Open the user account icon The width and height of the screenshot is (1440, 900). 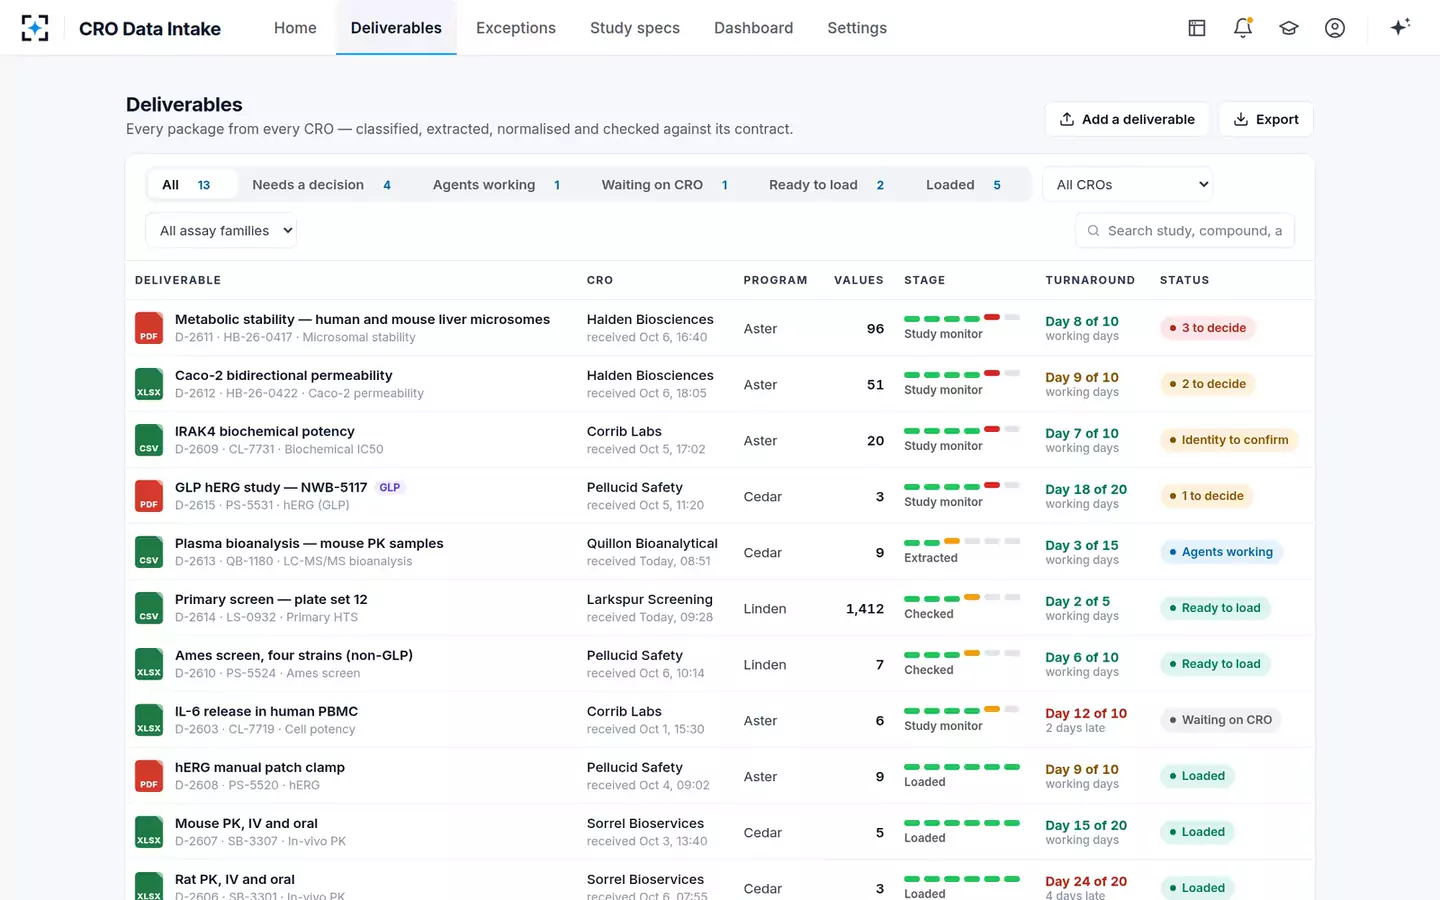coord(1335,28)
